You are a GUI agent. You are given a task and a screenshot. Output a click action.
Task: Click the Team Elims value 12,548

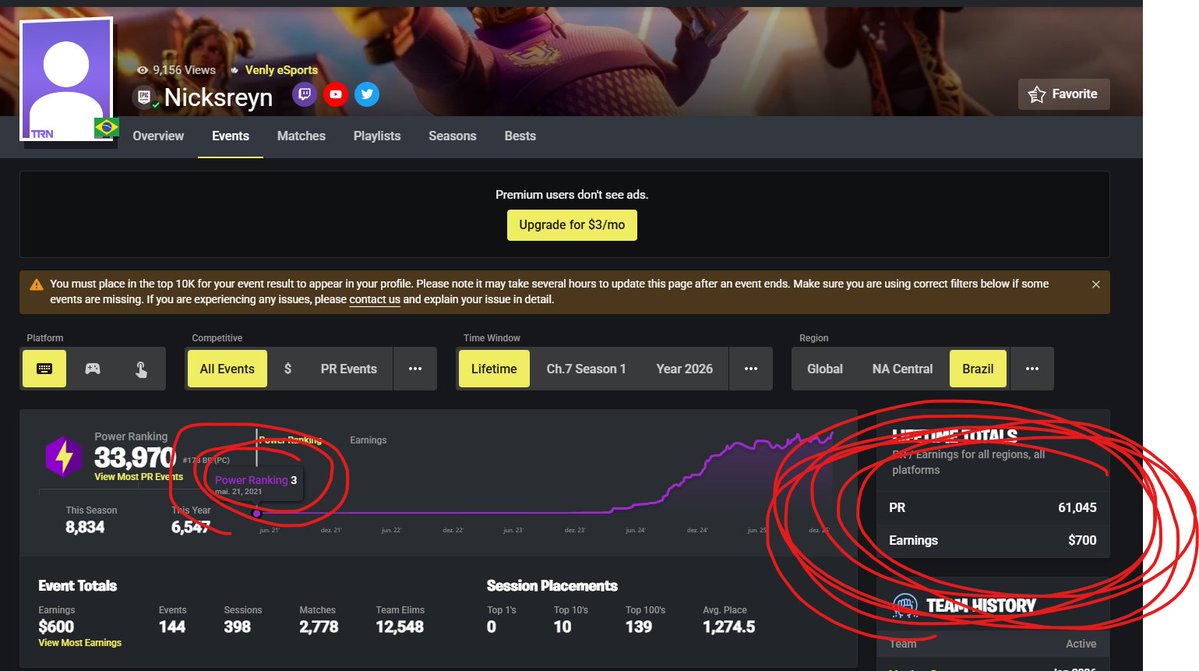pyautogui.click(x=400, y=627)
